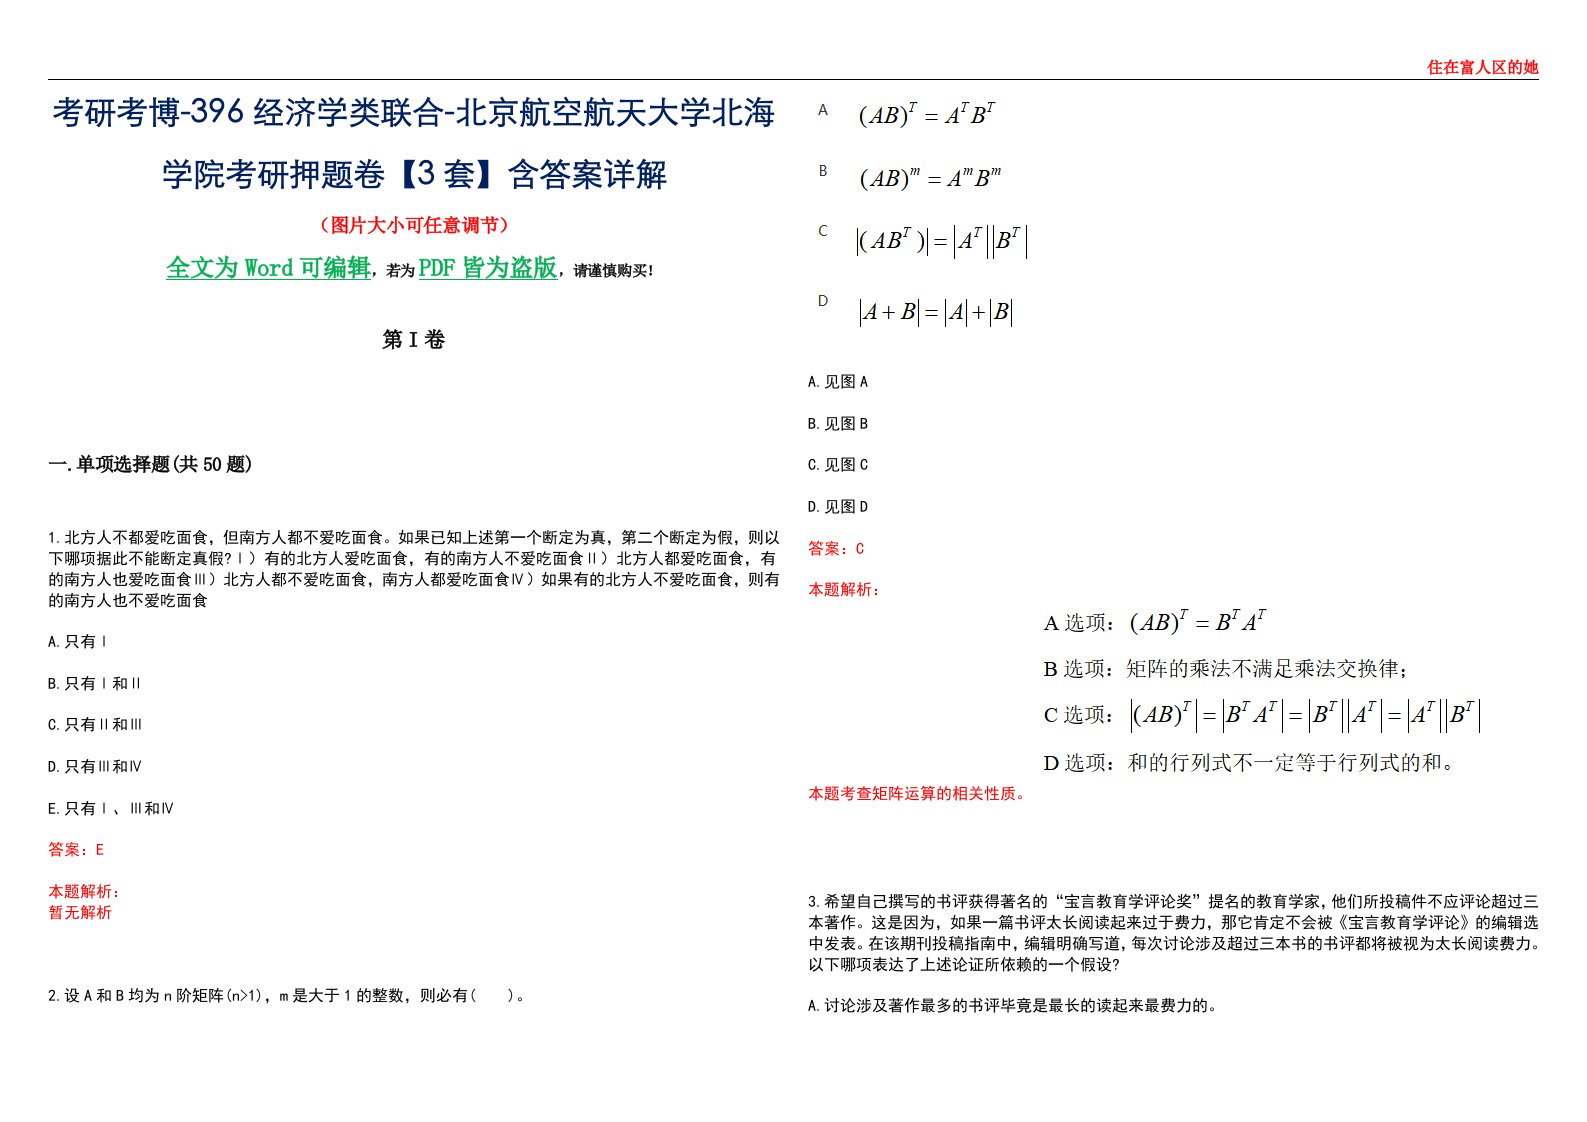Click explanation line D选项 和的行列式
The width and height of the screenshot is (1587, 1122).
pos(1250,763)
